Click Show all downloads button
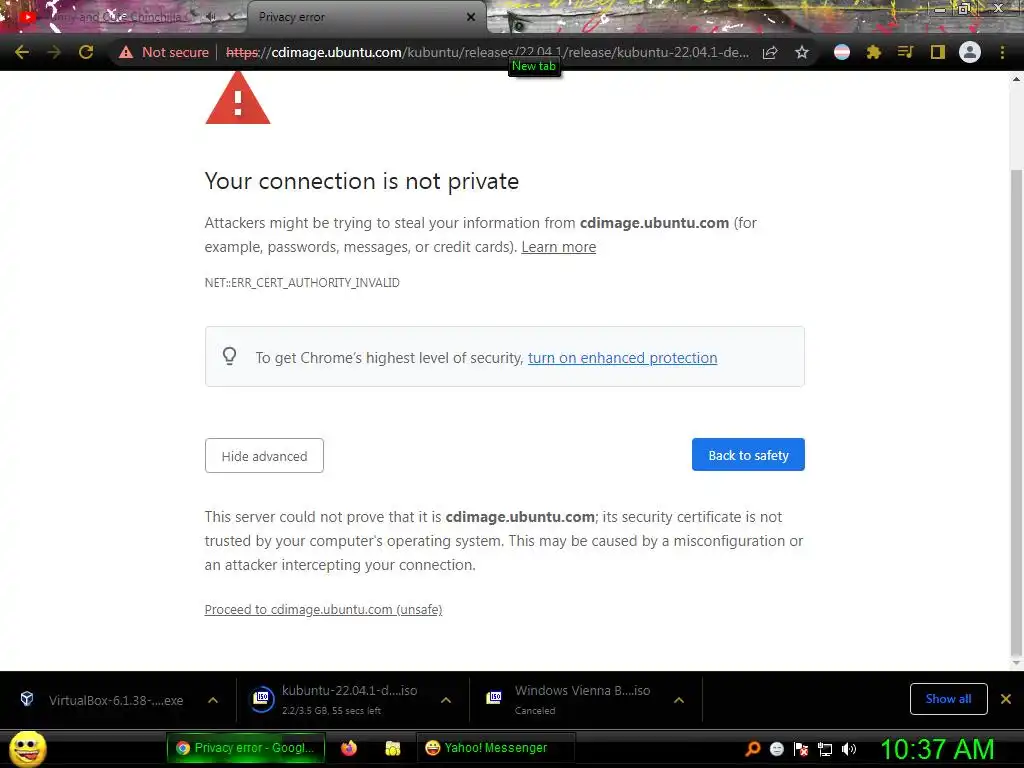Screen dimensions: 1024x768 coord(948,699)
